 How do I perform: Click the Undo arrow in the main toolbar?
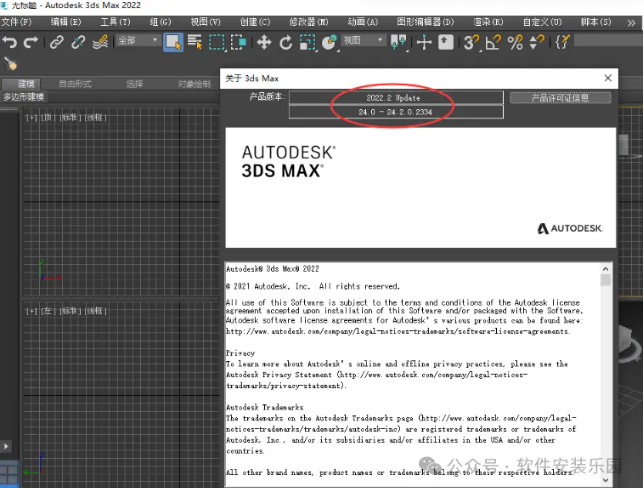[10, 42]
